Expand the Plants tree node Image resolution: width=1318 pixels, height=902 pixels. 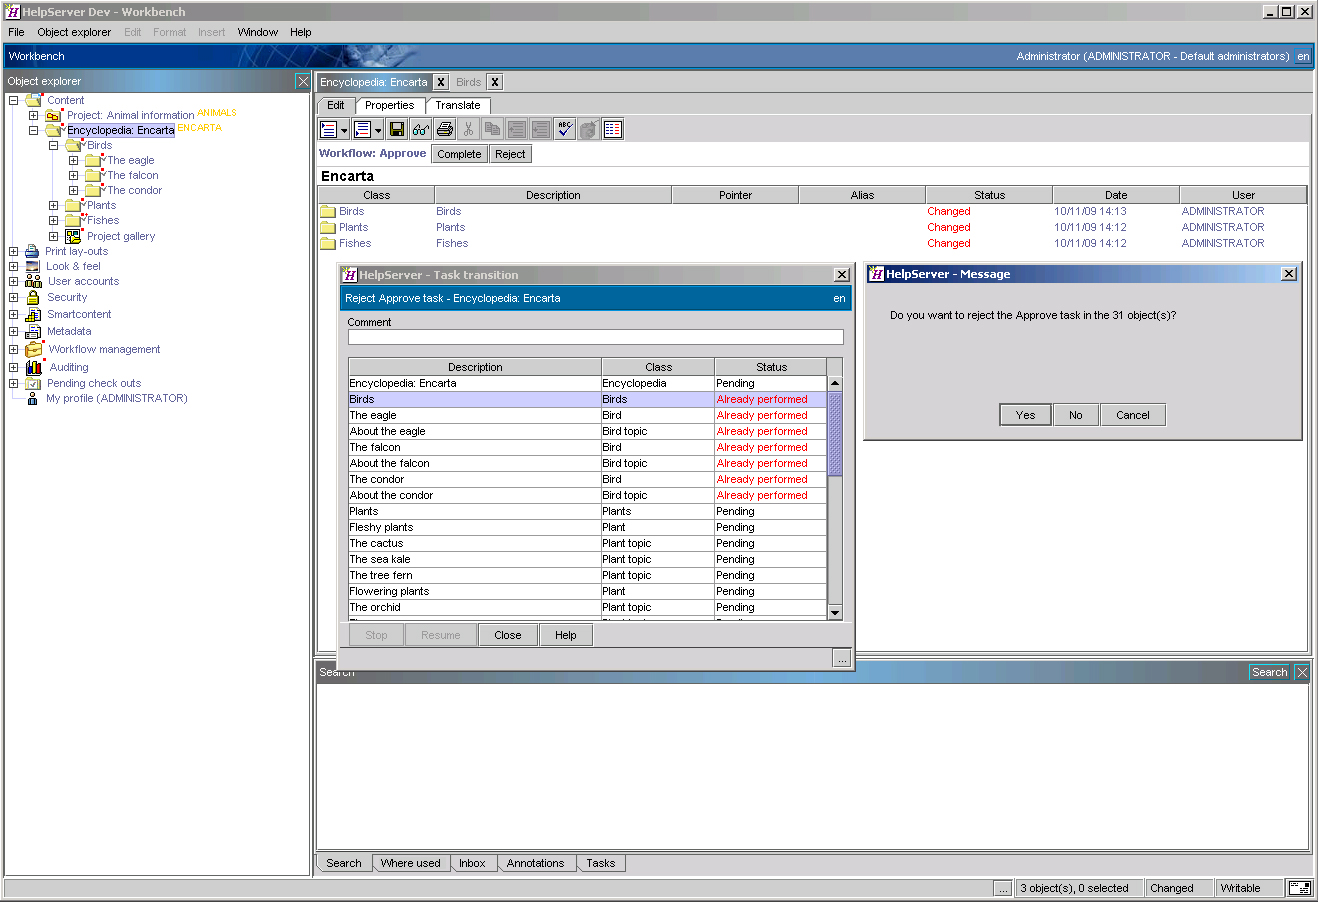point(54,206)
